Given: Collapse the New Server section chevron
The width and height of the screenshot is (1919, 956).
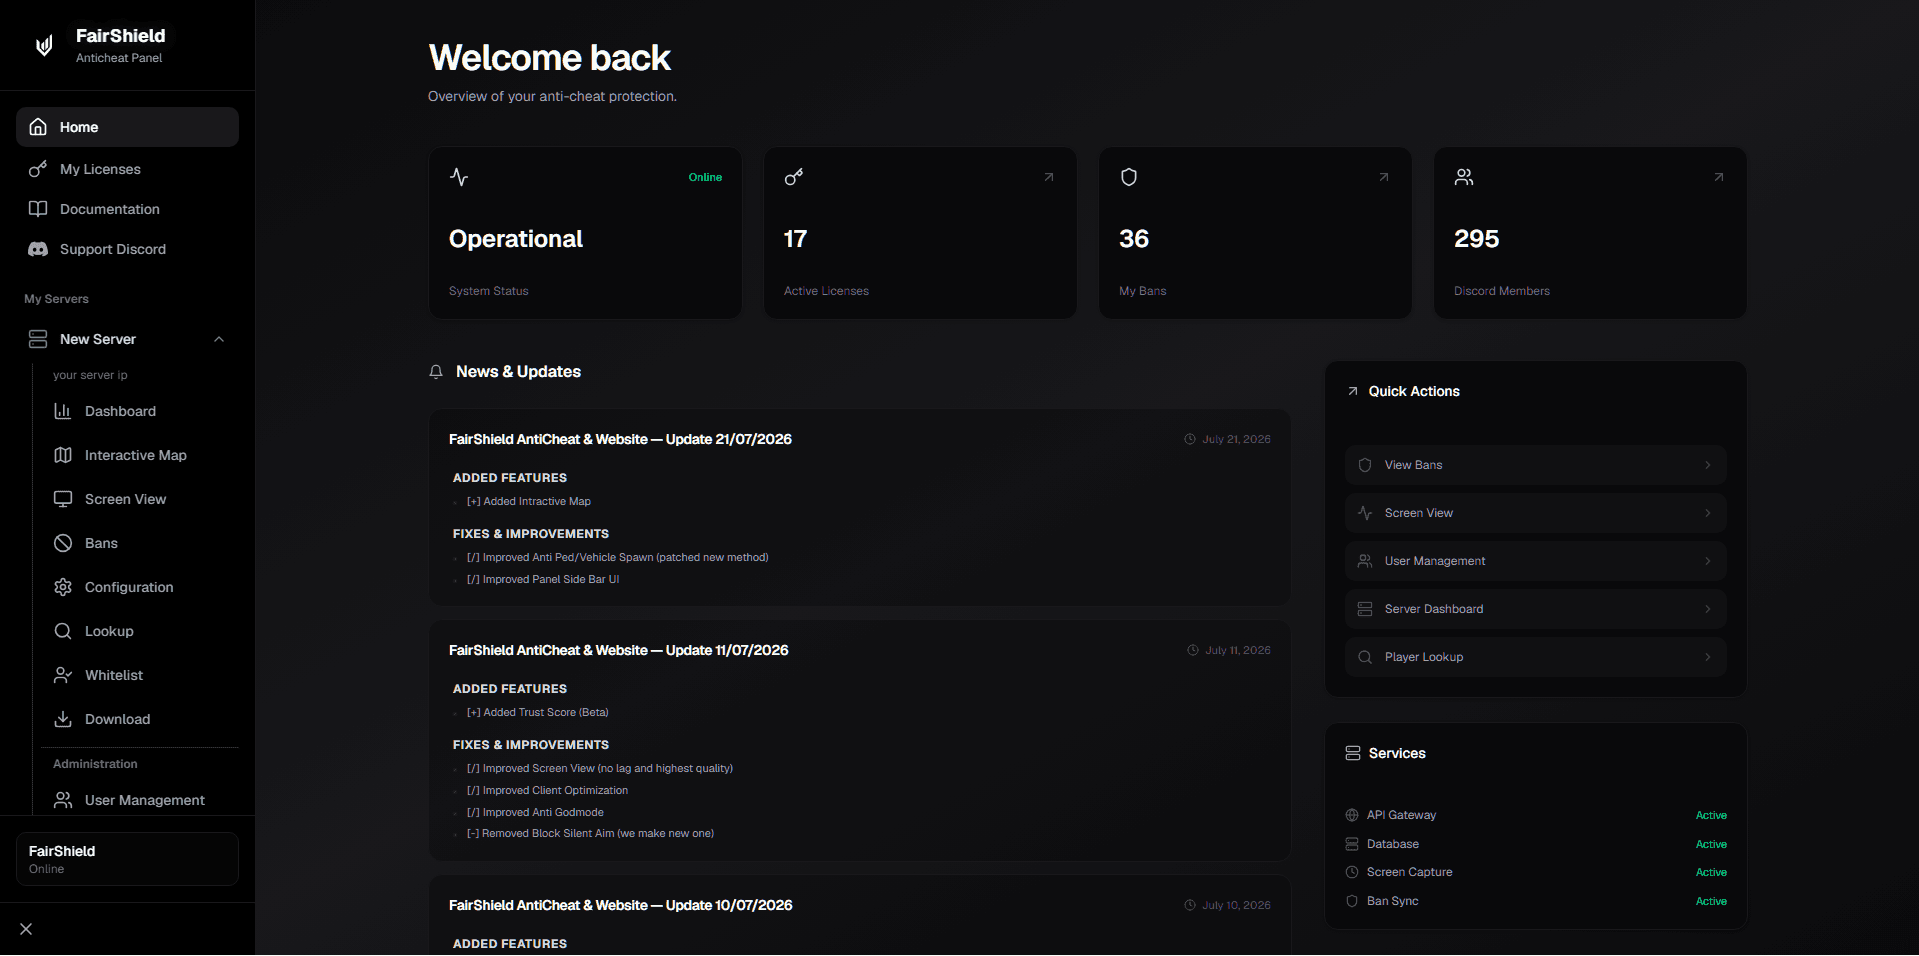Looking at the screenshot, I should tap(219, 339).
